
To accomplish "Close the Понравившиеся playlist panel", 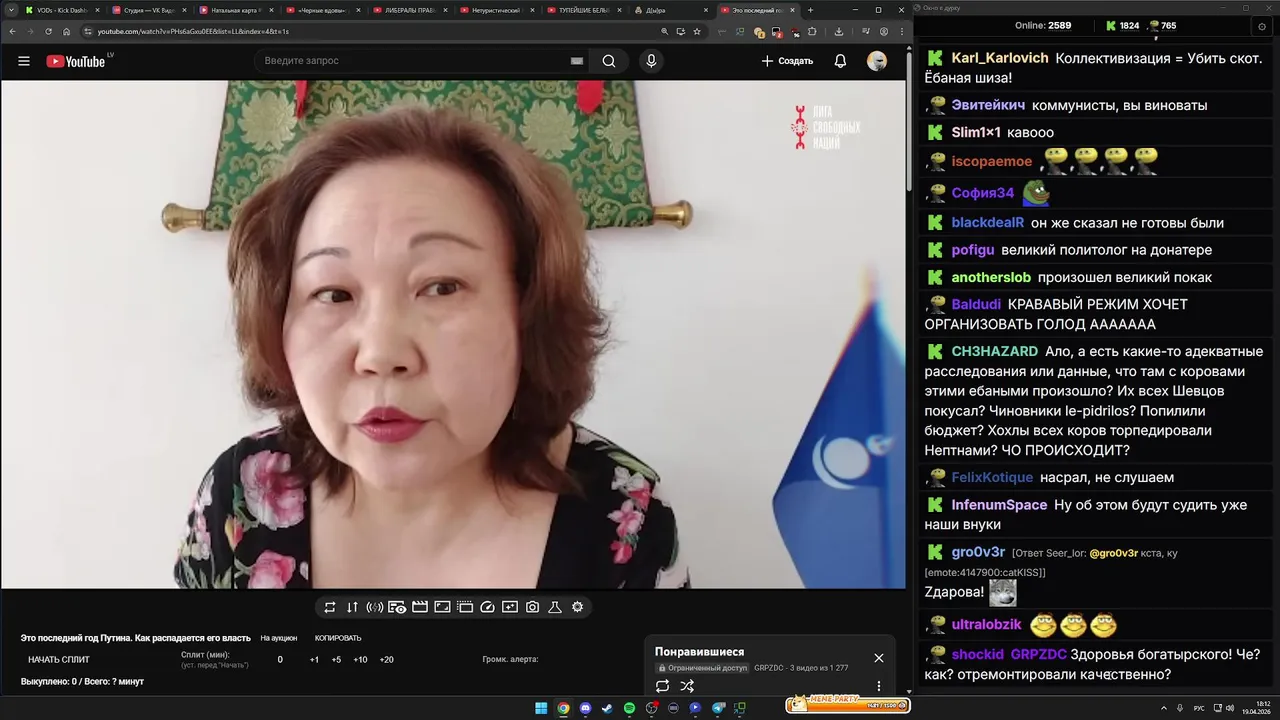I will (879, 658).
